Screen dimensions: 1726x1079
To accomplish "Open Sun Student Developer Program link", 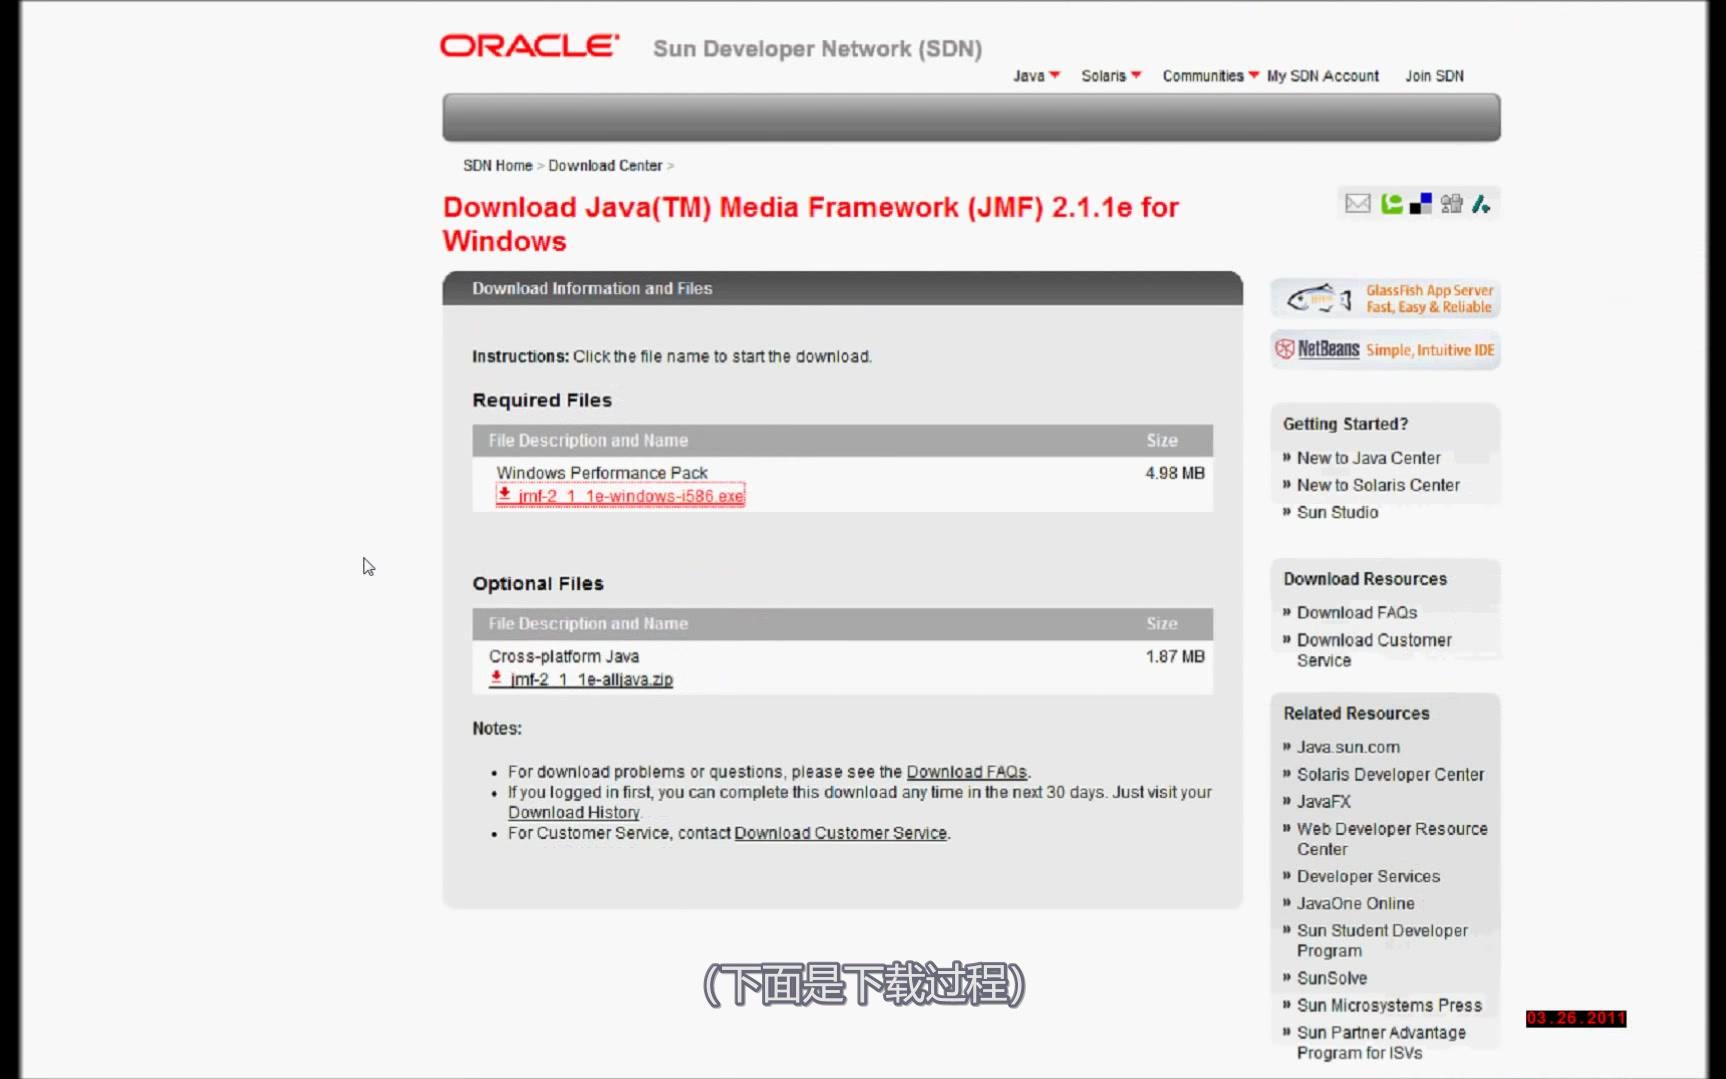I will pos(1382,940).
